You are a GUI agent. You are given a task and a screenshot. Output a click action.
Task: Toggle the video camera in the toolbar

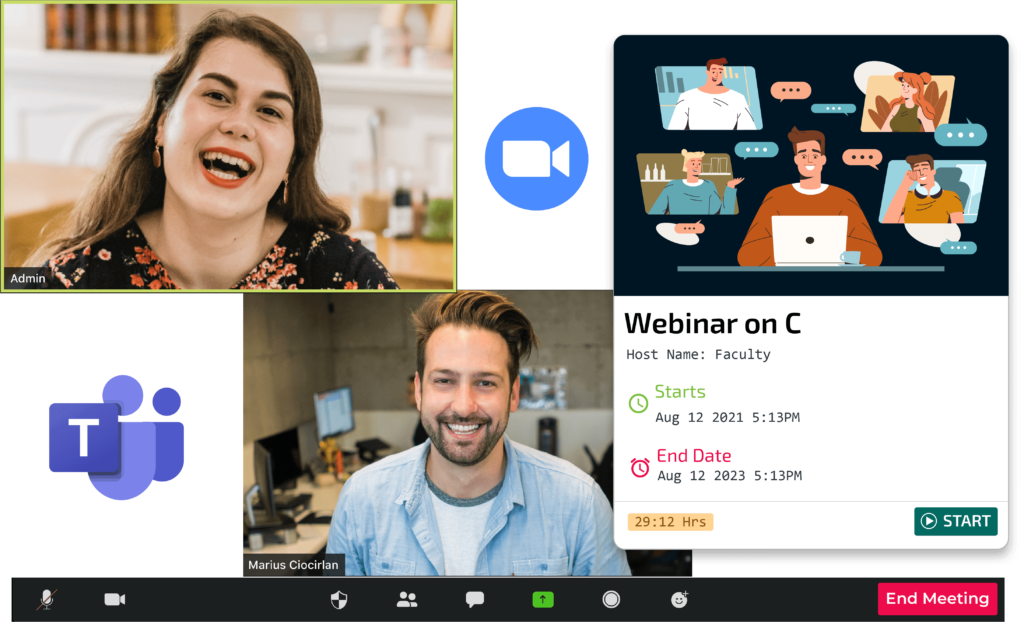coord(115,599)
